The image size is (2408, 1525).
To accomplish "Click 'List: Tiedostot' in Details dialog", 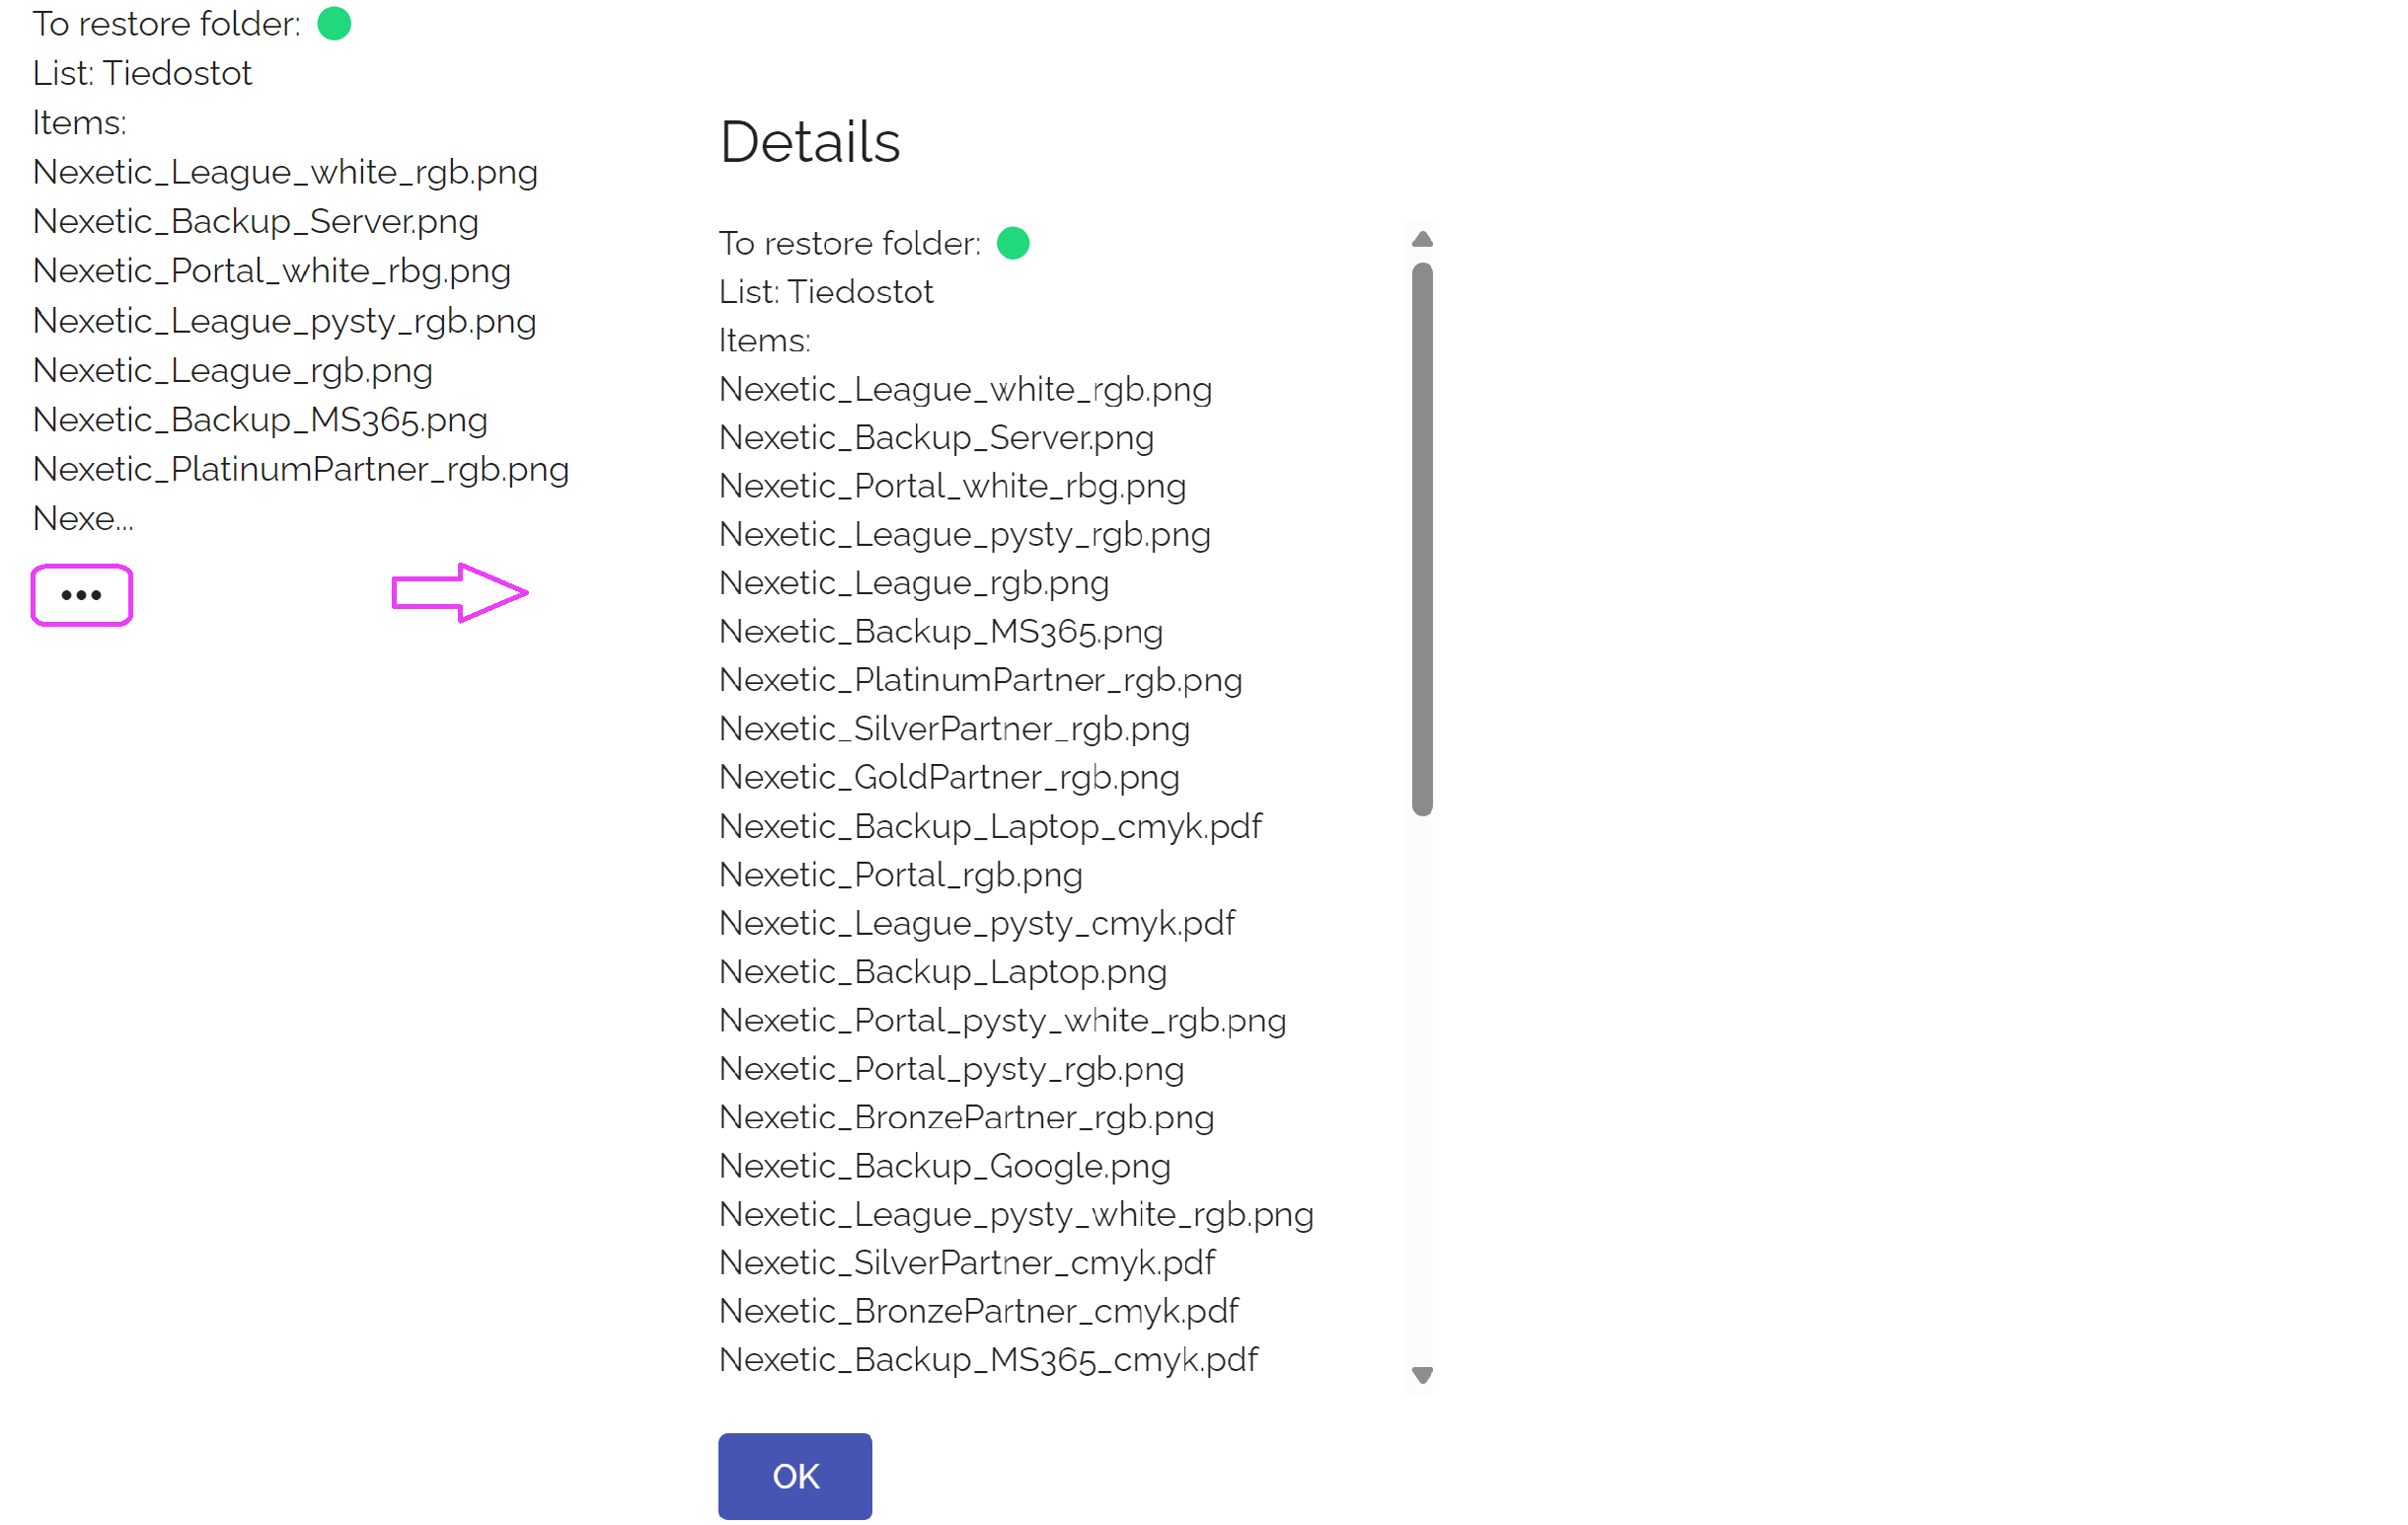I will [x=826, y=292].
